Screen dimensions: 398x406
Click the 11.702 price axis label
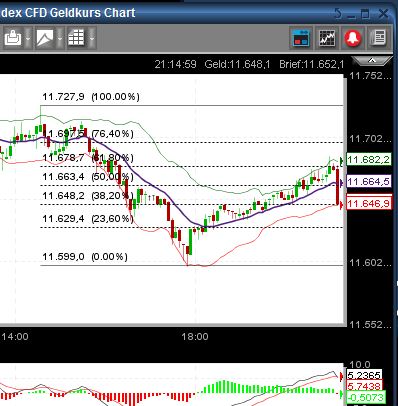[x=370, y=138]
